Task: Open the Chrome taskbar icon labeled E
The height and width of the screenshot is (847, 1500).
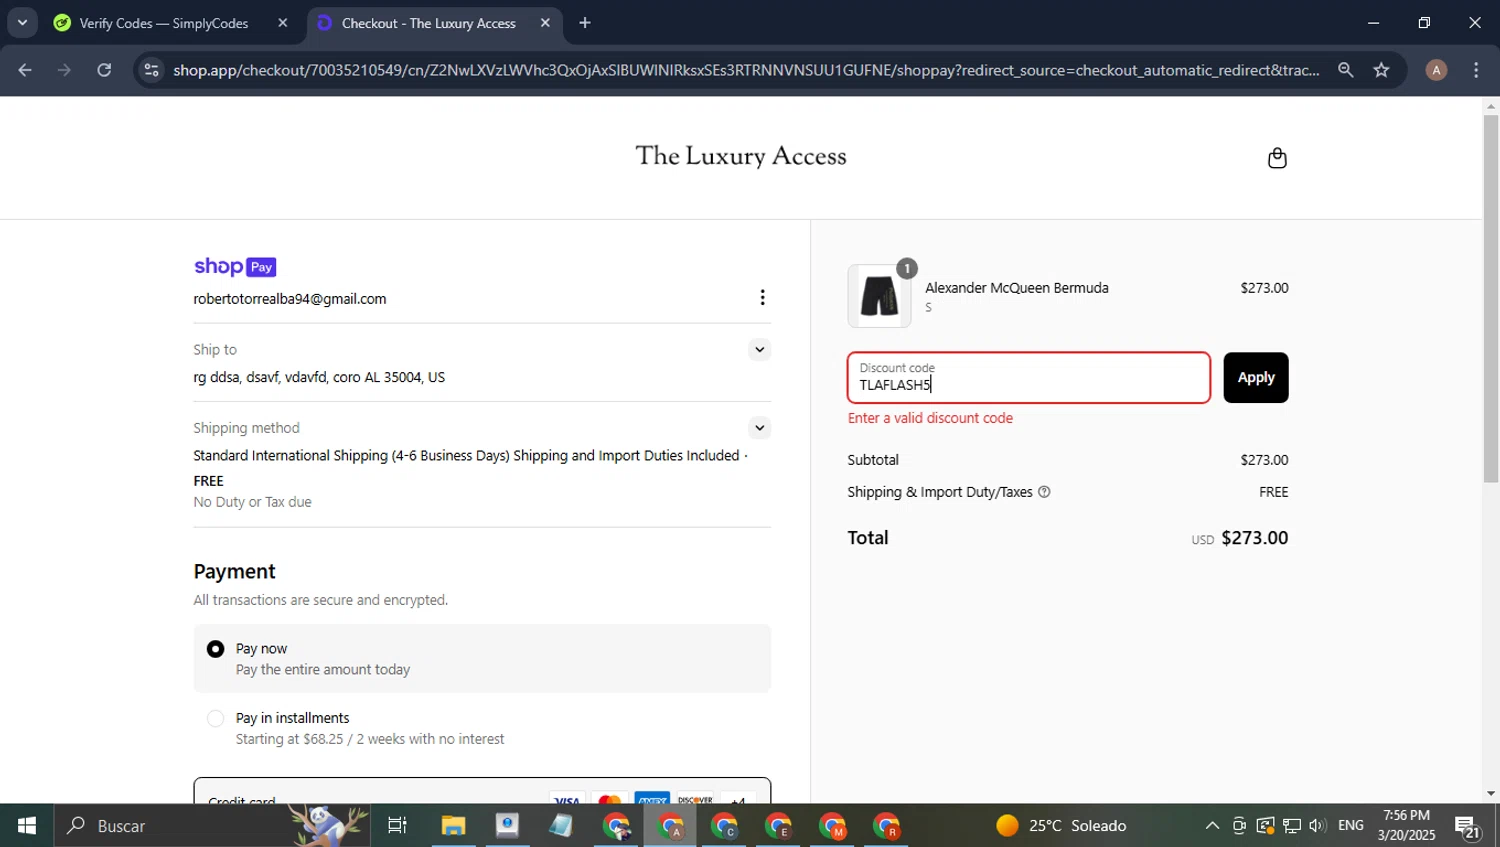Action: pos(778,826)
